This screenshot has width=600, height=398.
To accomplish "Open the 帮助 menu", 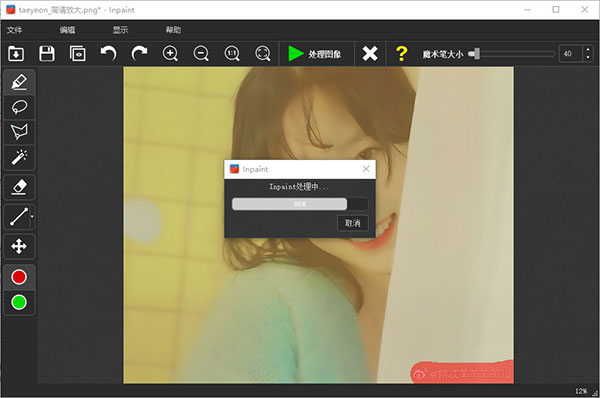I will tap(173, 30).
